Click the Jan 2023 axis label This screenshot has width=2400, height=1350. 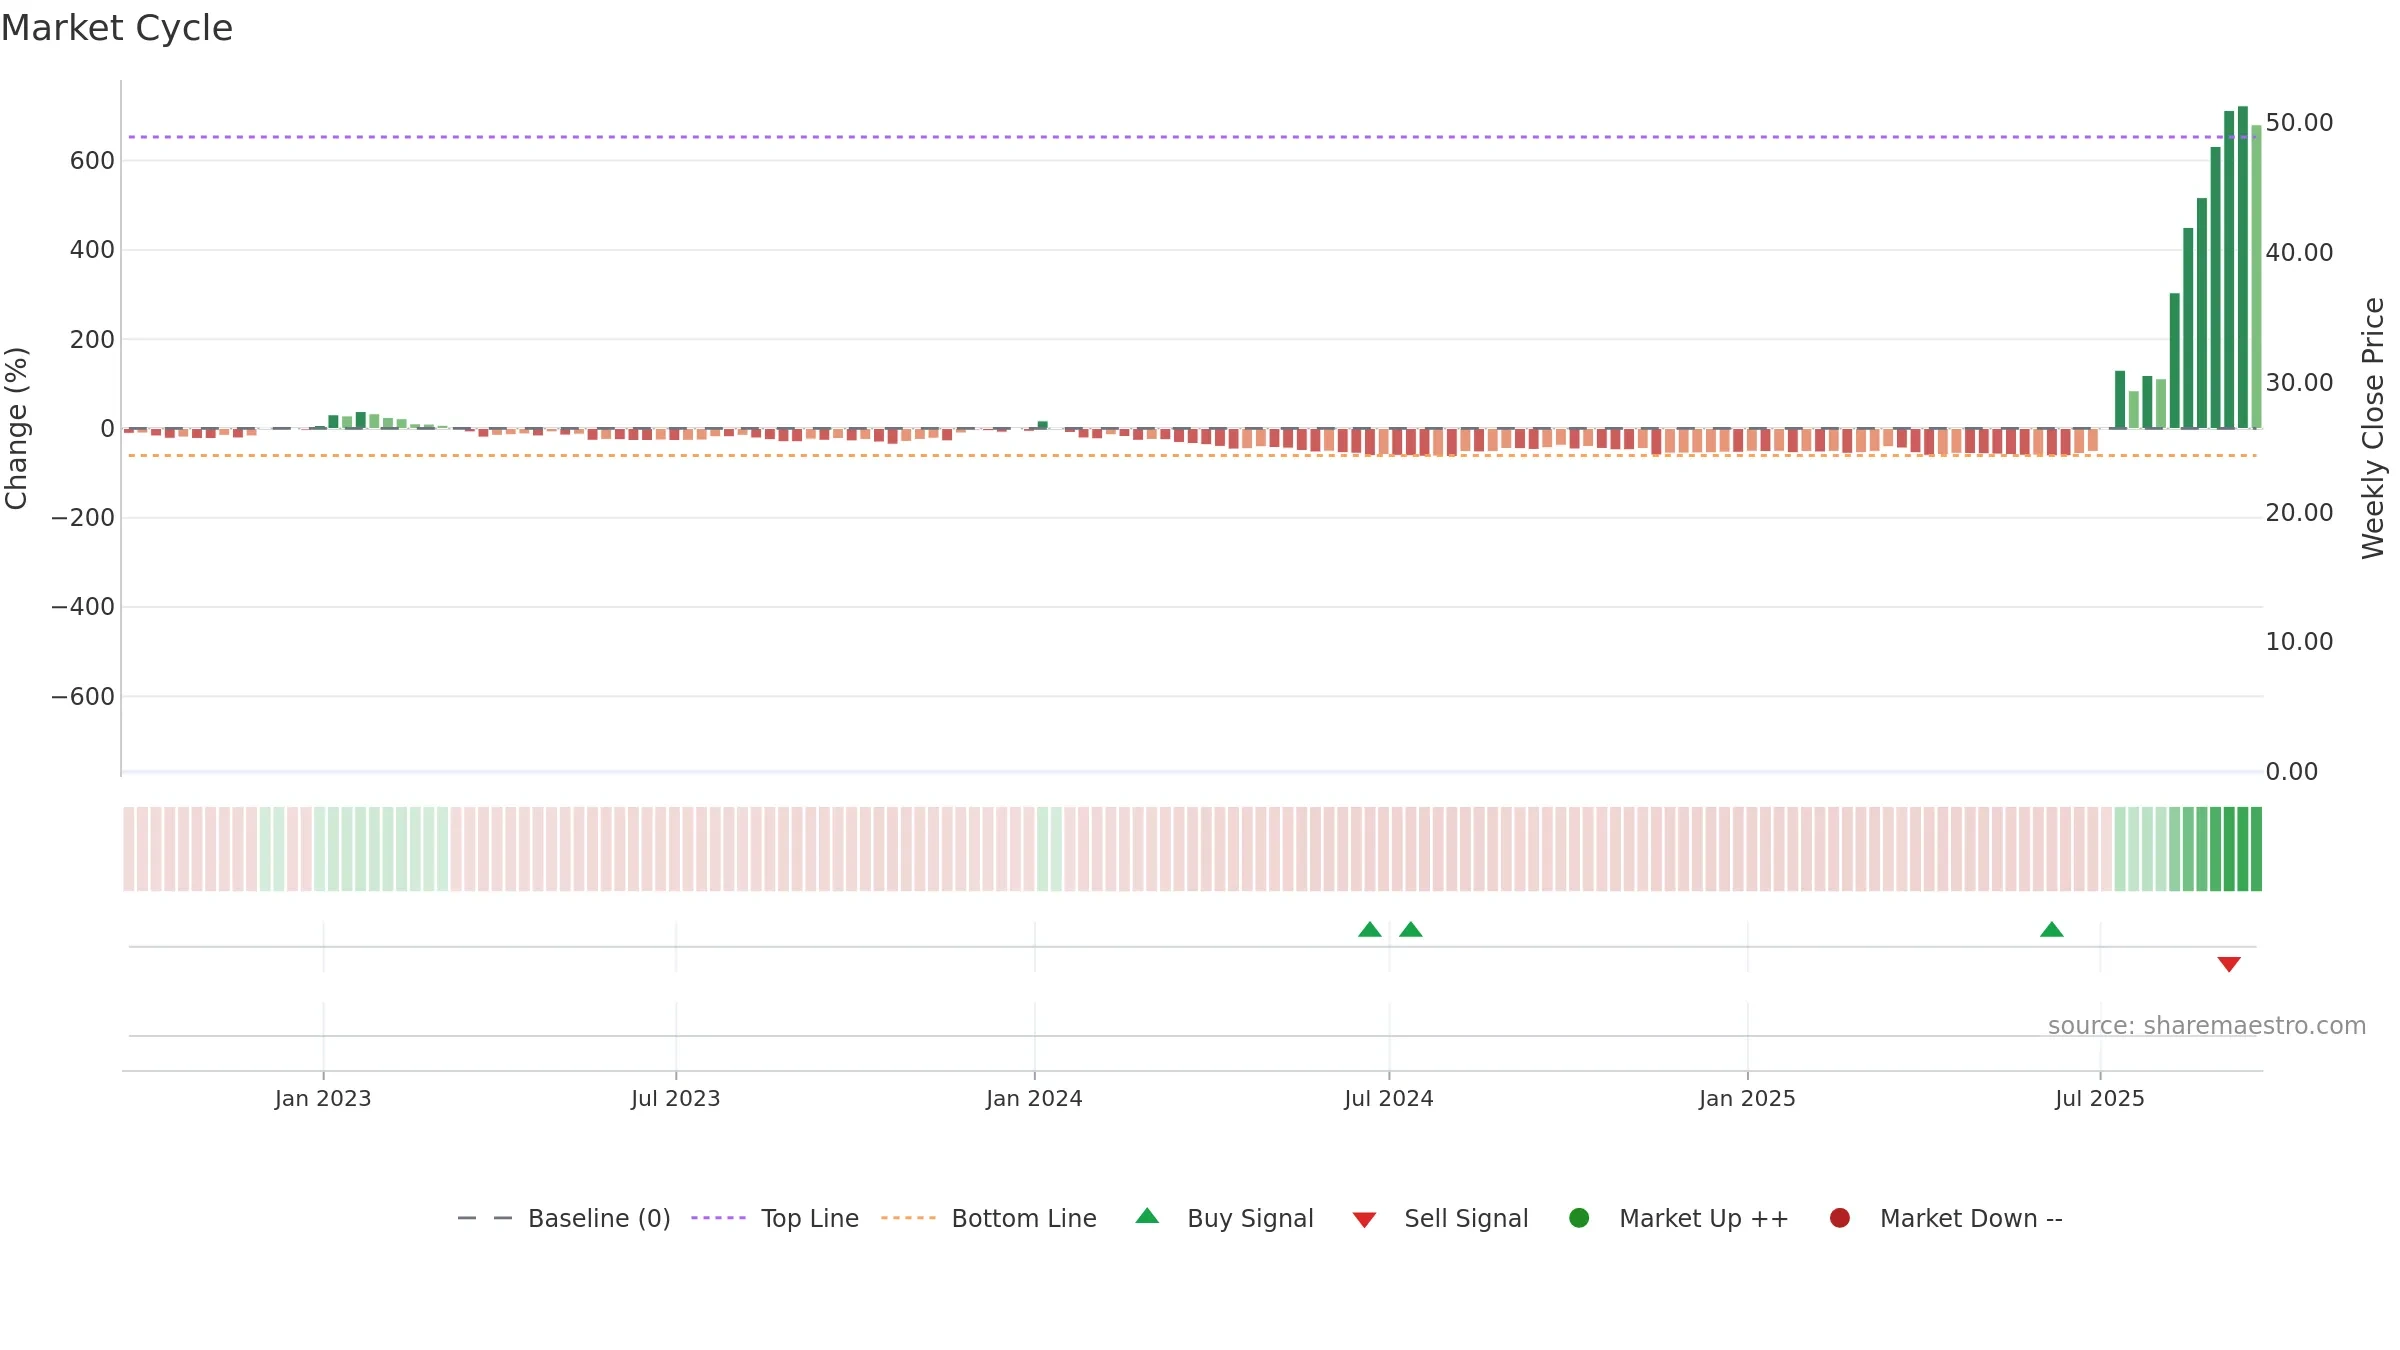pyautogui.click(x=323, y=1099)
